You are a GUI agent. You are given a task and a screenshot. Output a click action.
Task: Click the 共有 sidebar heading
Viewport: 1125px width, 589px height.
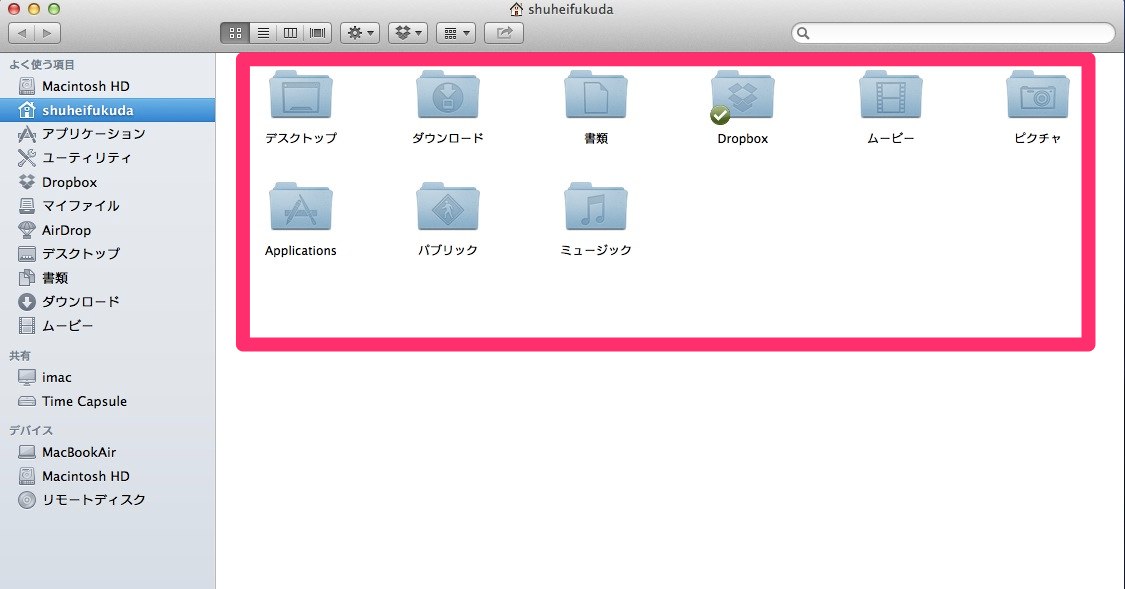click(19, 356)
